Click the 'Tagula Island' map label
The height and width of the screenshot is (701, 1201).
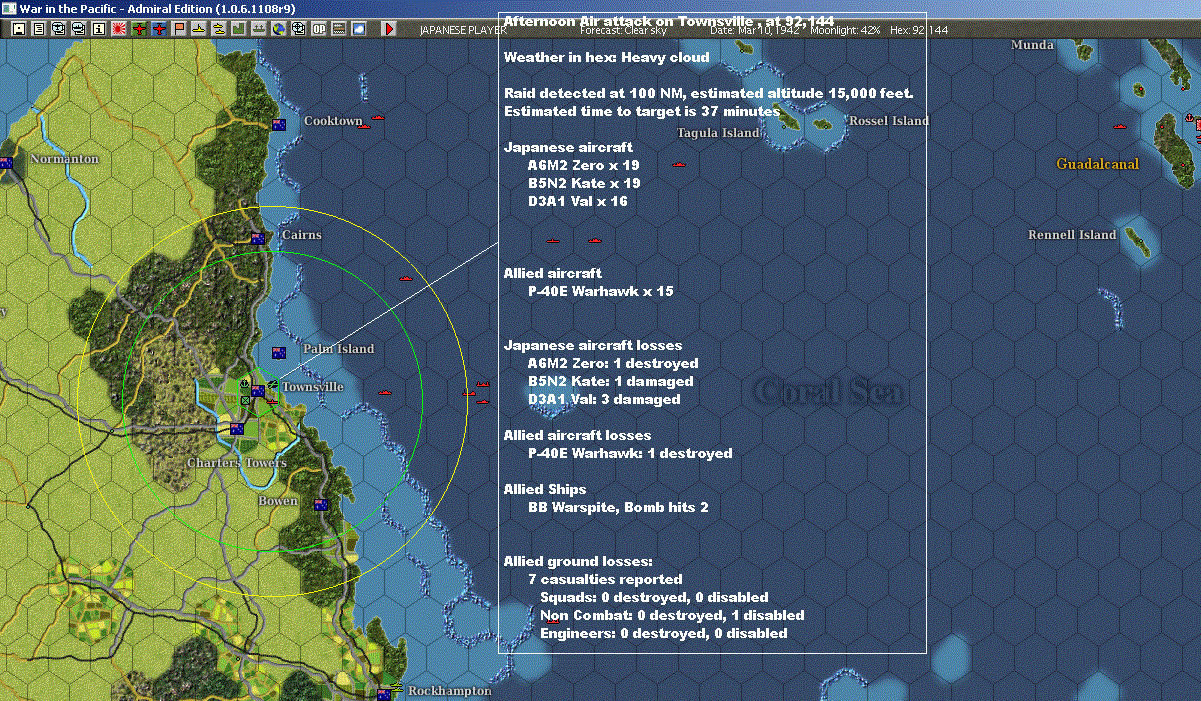tap(718, 132)
